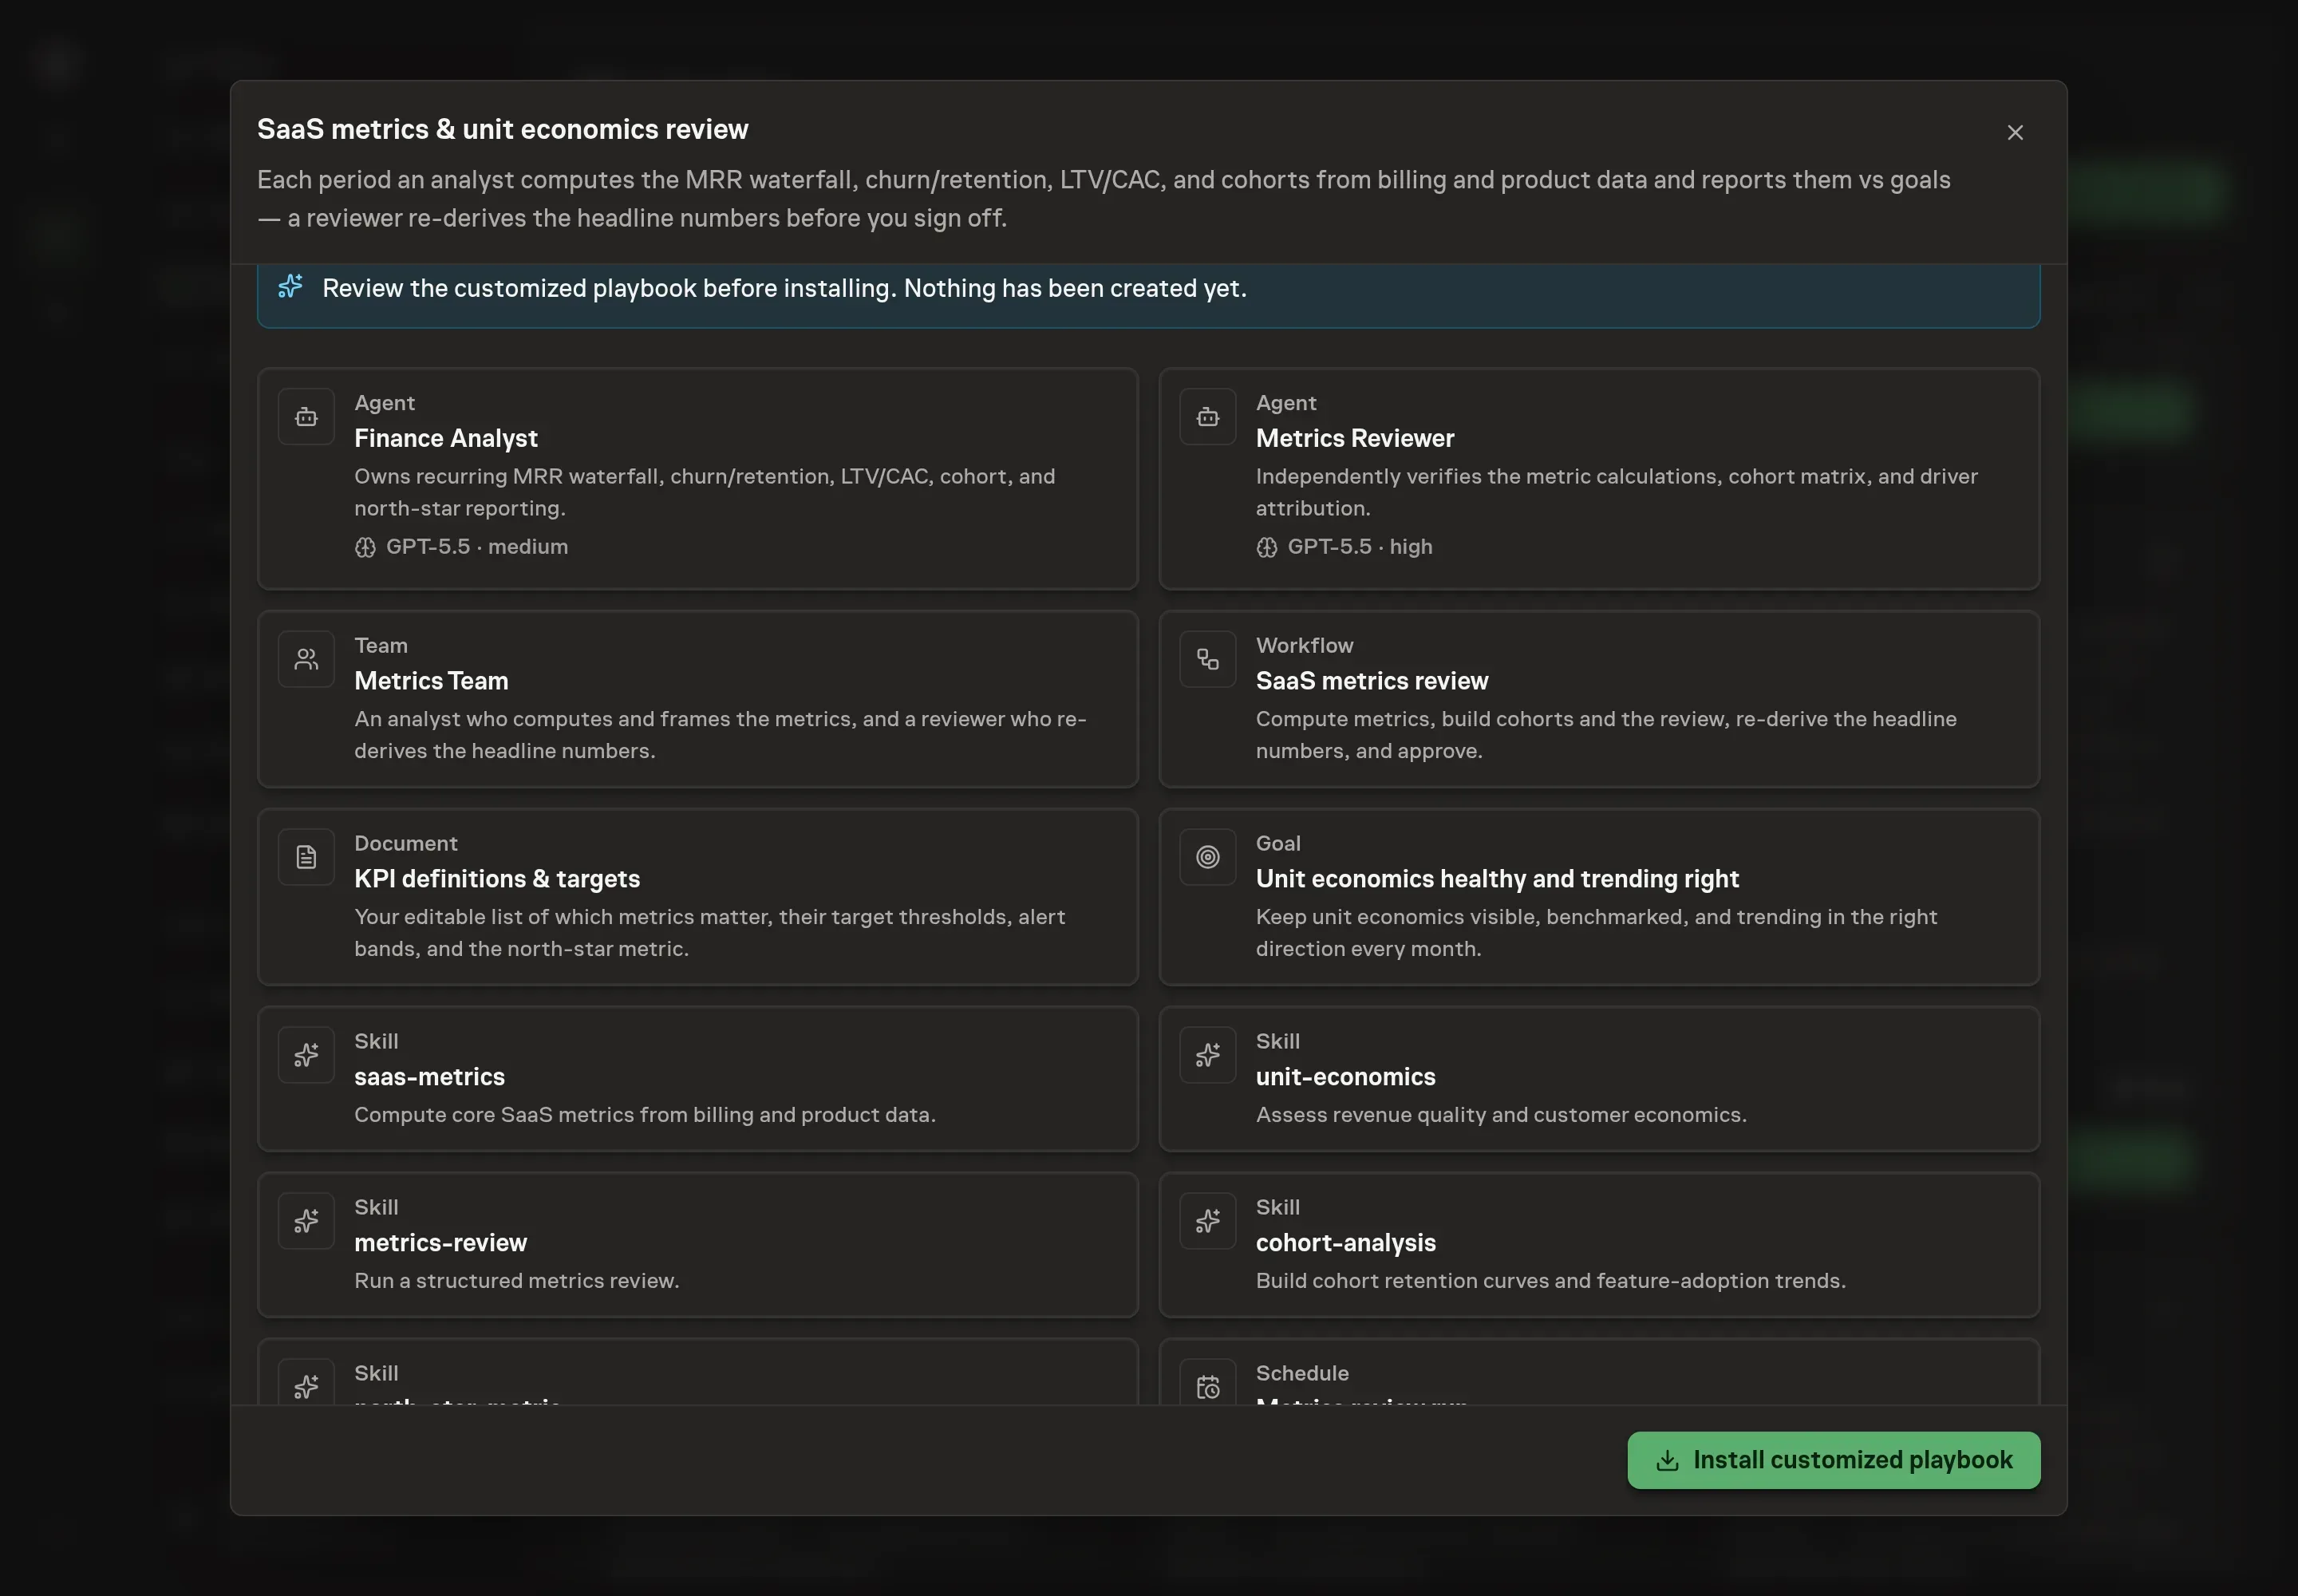Click the Independently verifies the metric calculations description
Viewport: 2298px width, 1596px height.
[1617, 492]
